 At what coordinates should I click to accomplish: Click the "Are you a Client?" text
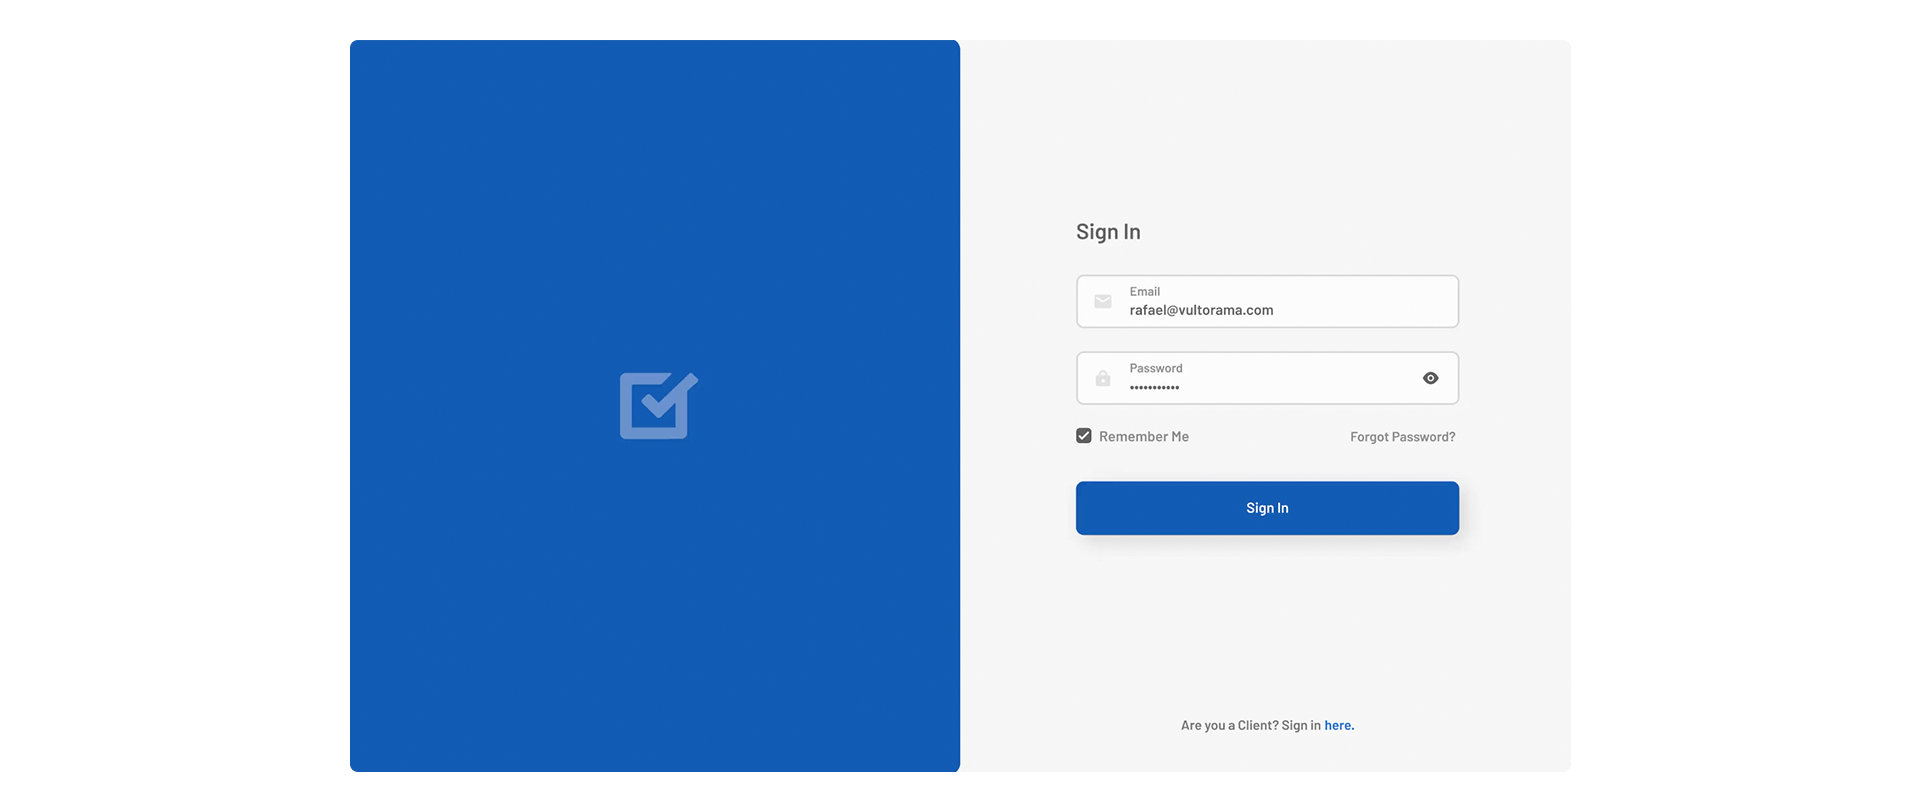(x=1229, y=726)
